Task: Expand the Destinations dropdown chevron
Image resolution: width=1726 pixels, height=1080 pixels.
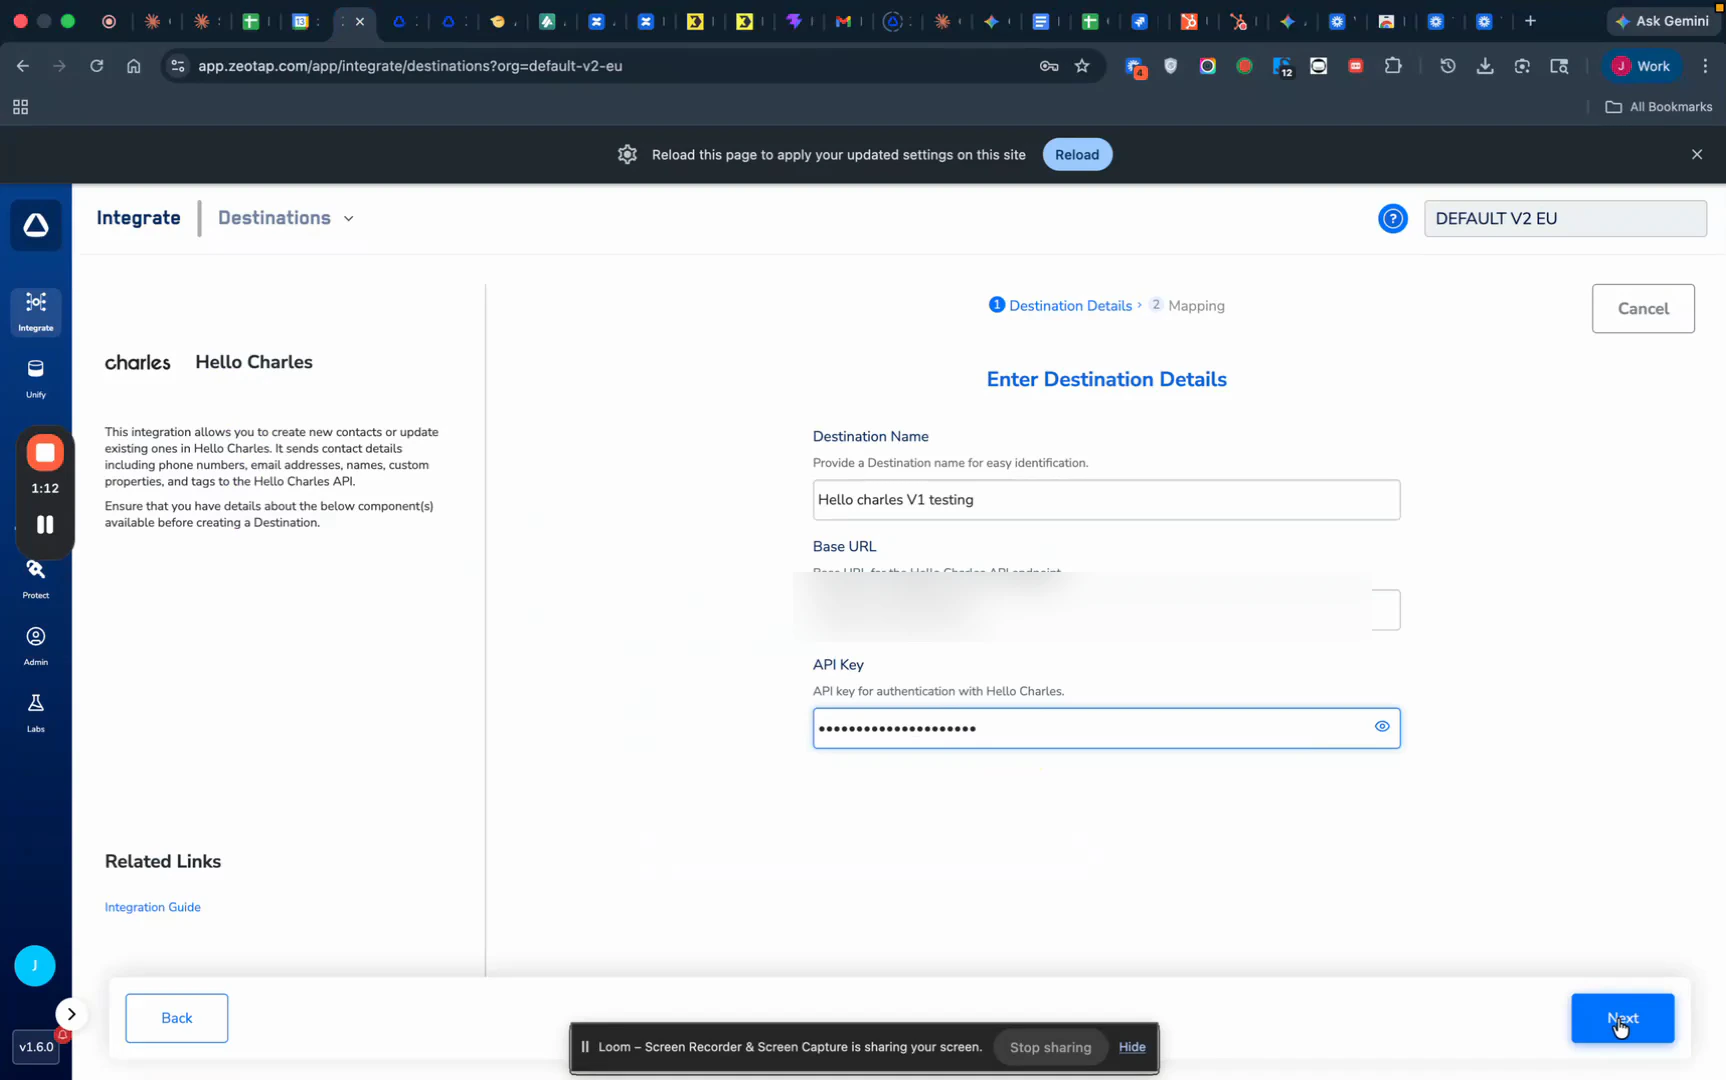Action: click(348, 218)
